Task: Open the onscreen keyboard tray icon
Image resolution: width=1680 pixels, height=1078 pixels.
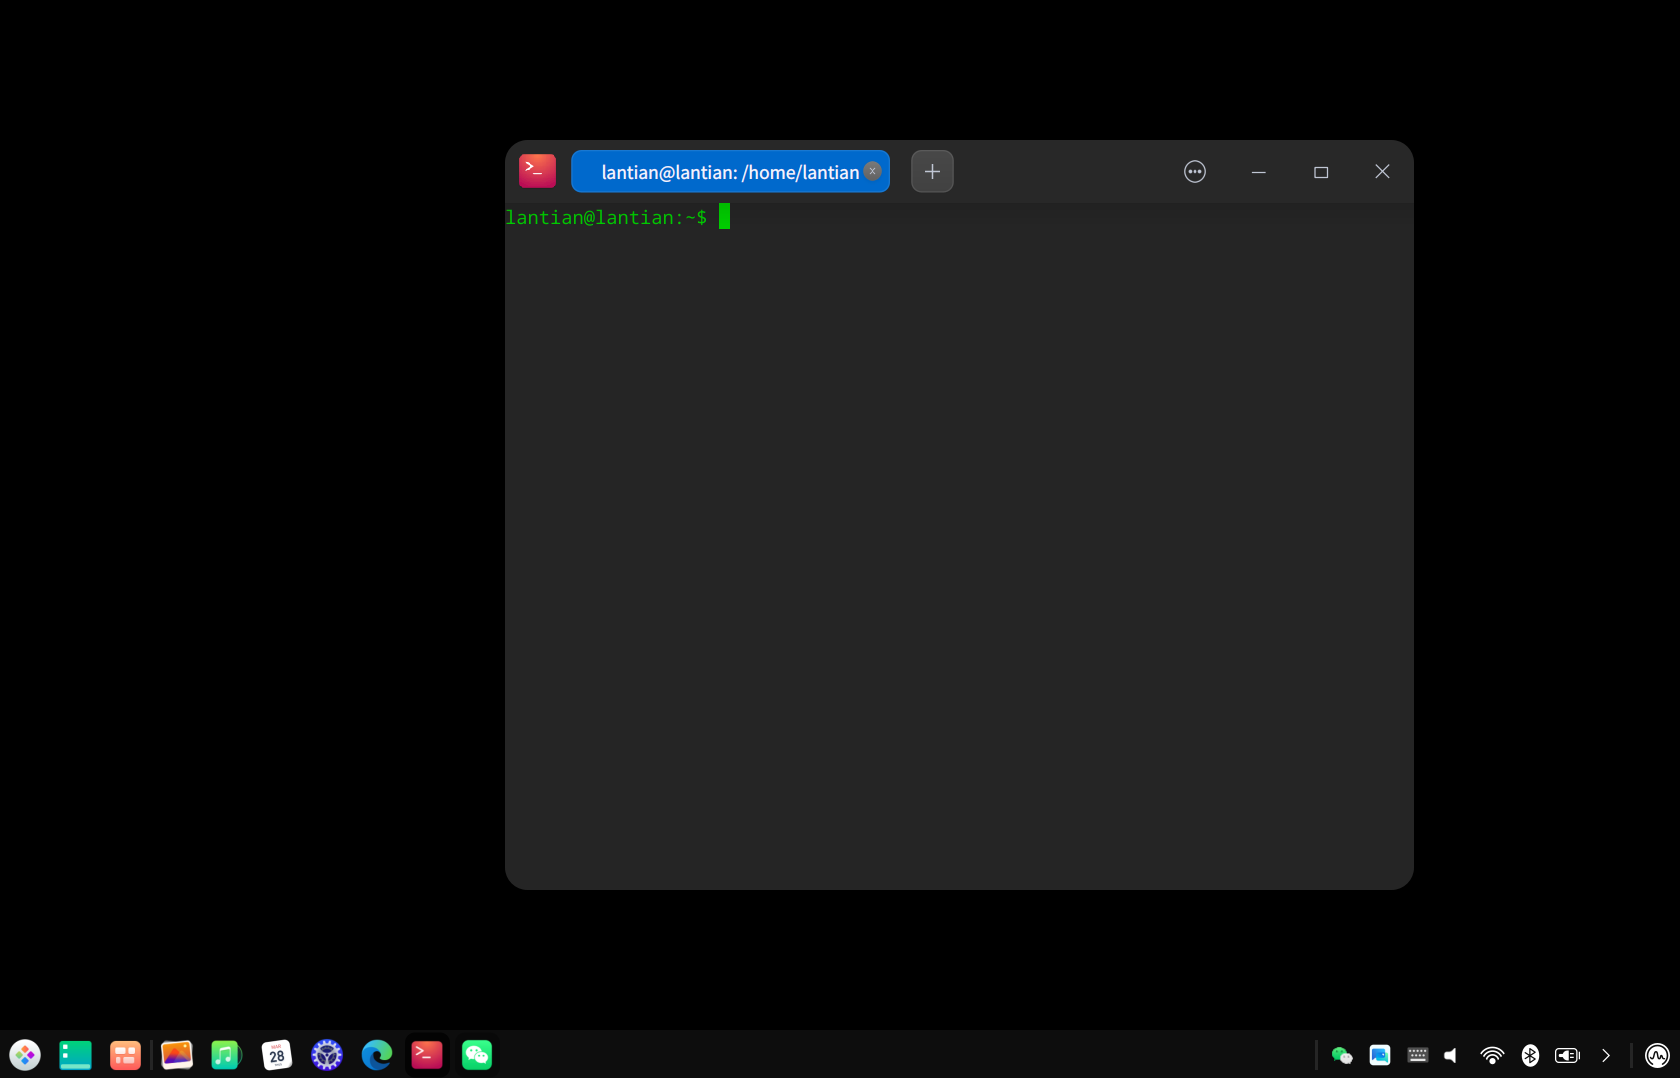Action: (1418, 1055)
